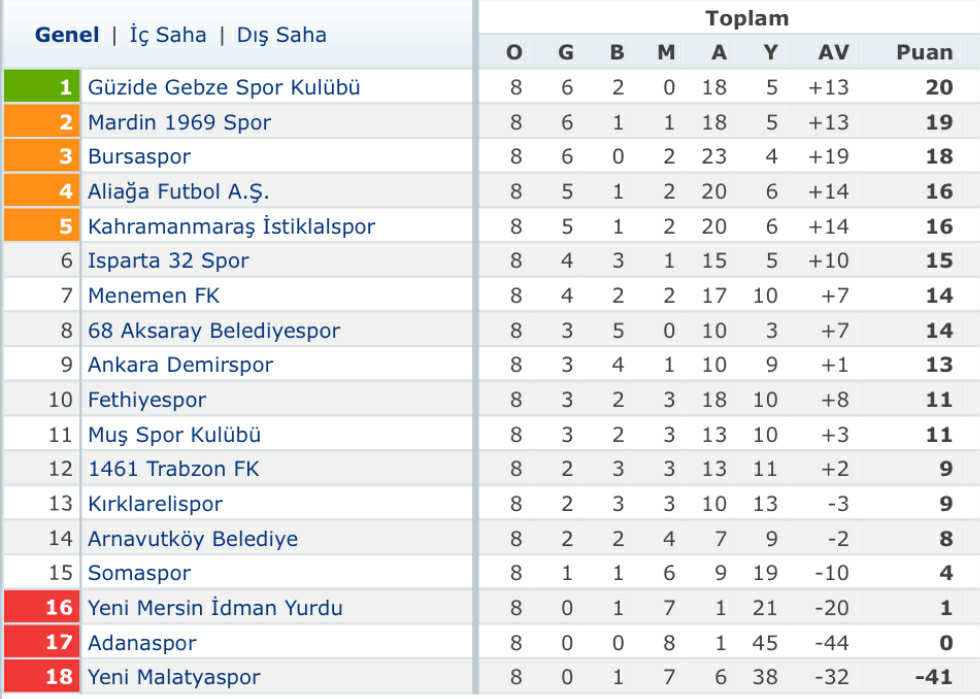The height and width of the screenshot is (699, 980).
Task: Click the Mardin 1969 Spor link
Action: click(x=179, y=122)
